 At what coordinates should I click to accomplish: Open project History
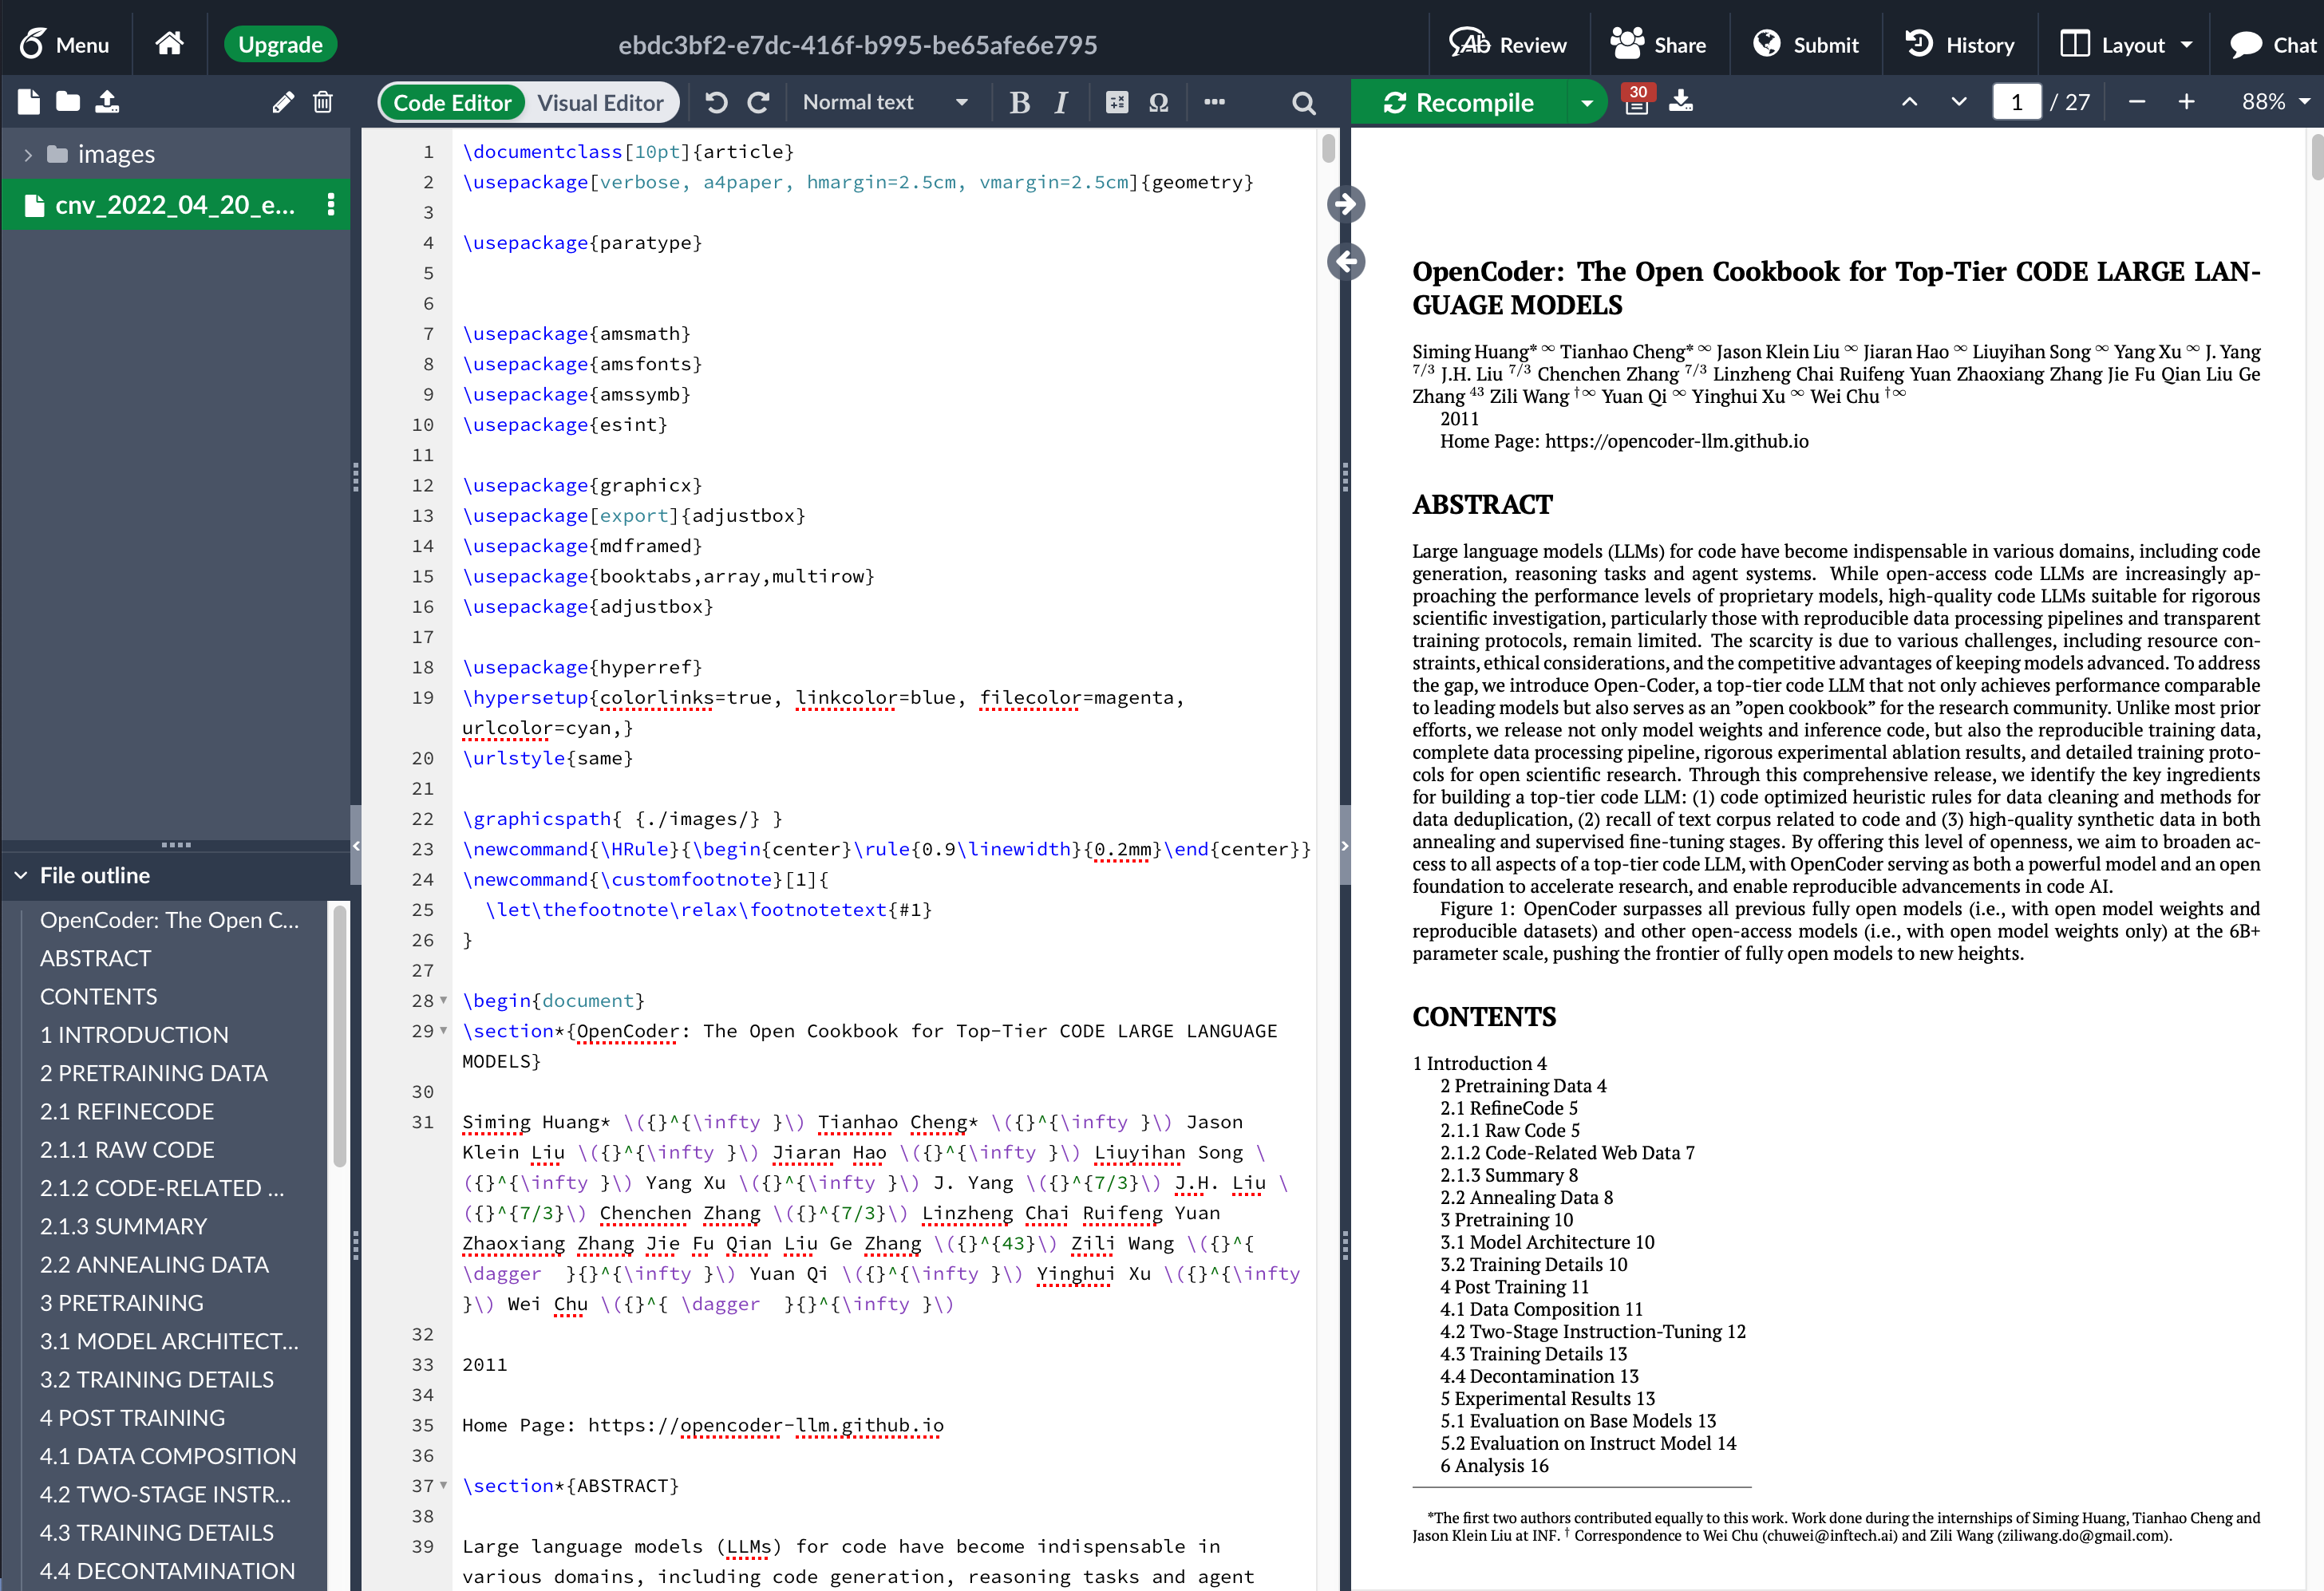(x=1959, y=44)
